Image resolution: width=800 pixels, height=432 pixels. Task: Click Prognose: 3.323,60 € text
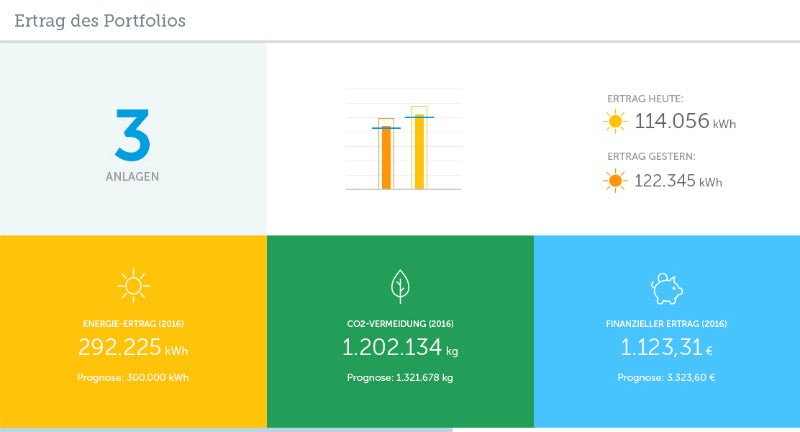tap(667, 378)
